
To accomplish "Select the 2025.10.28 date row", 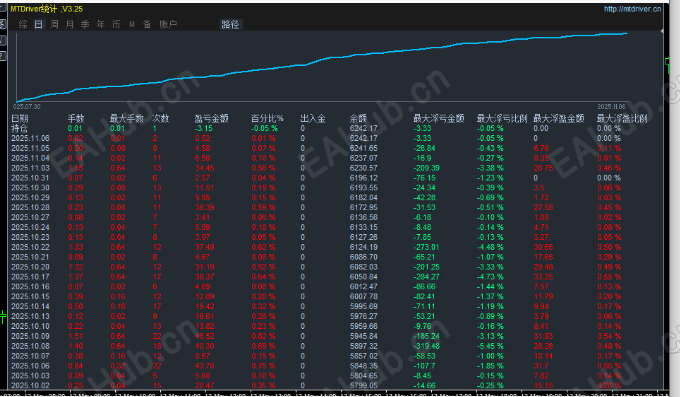I will click(x=30, y=207).
